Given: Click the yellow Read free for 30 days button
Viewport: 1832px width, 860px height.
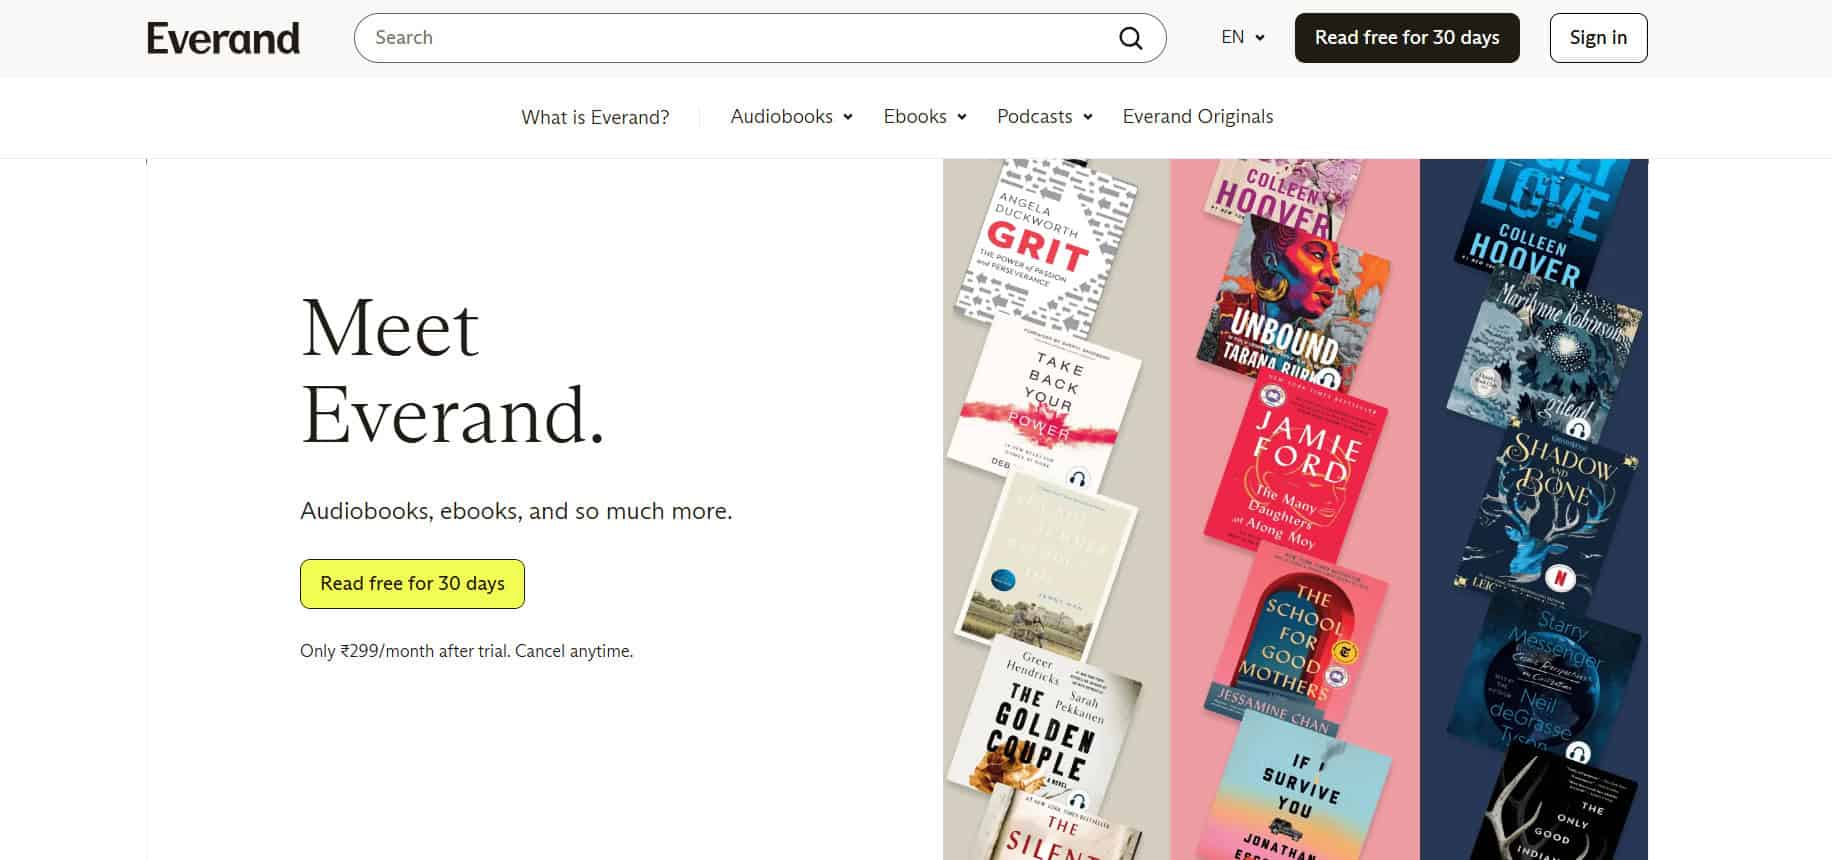Looking at the screenshot, I should click(412, 584).
